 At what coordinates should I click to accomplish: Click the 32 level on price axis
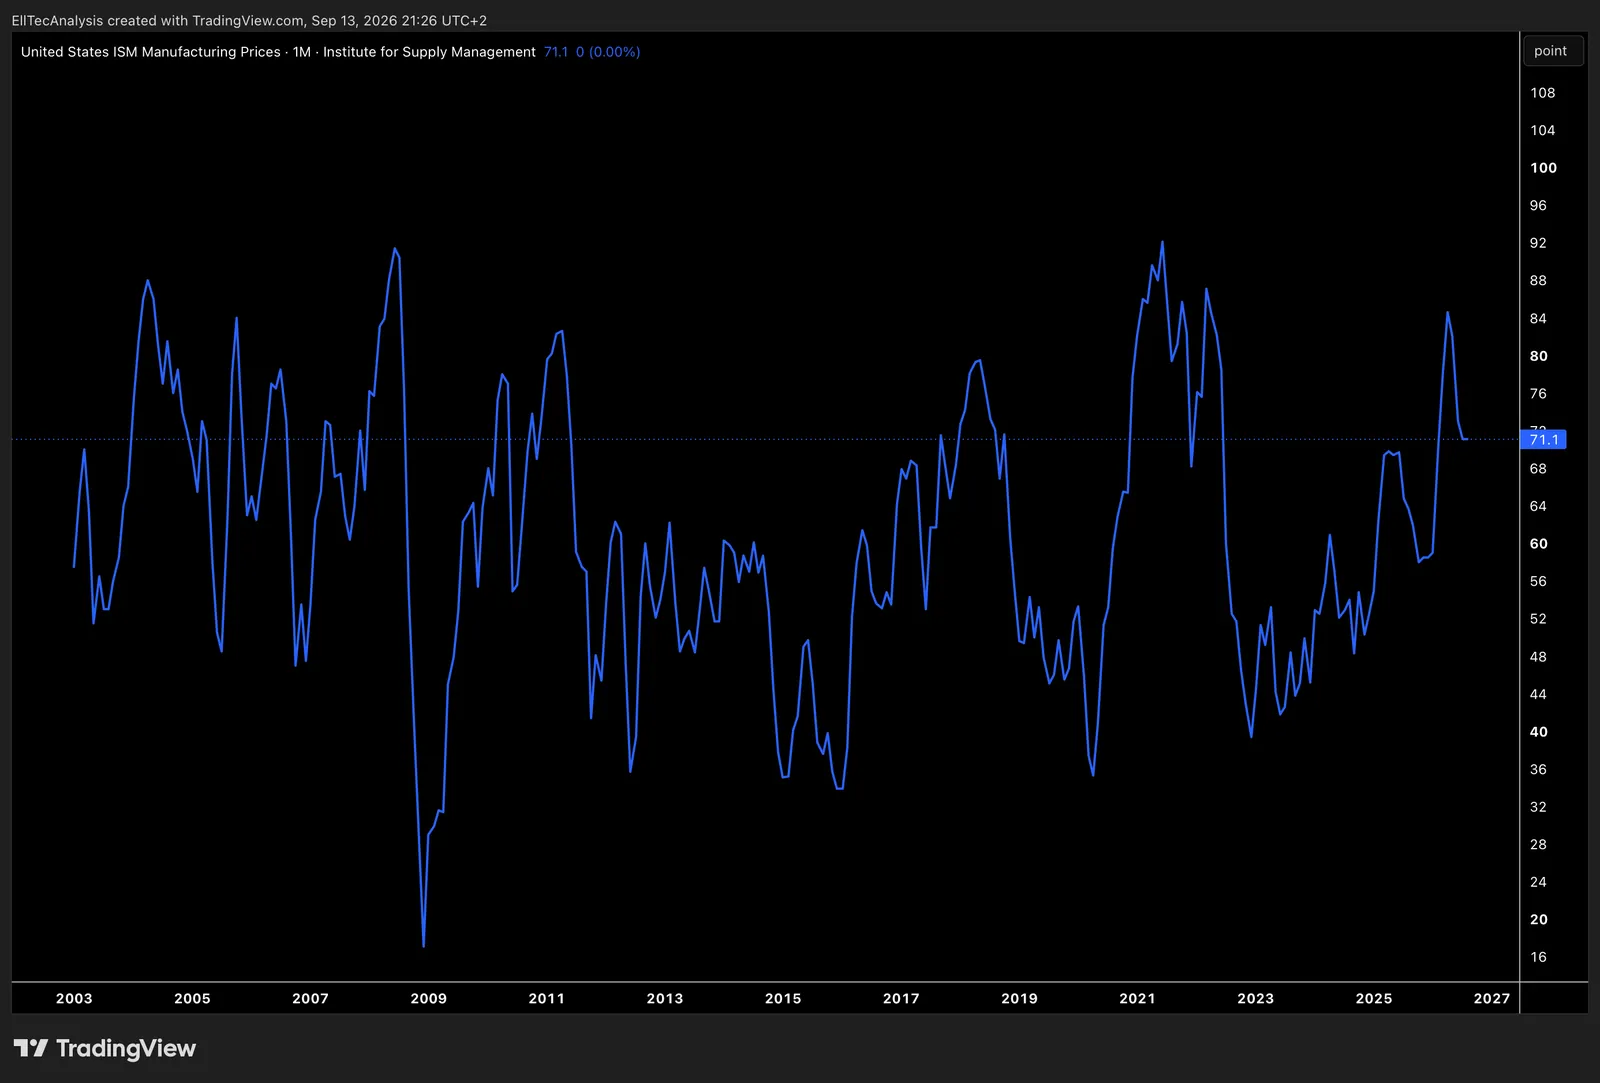tap(1538, 807)
